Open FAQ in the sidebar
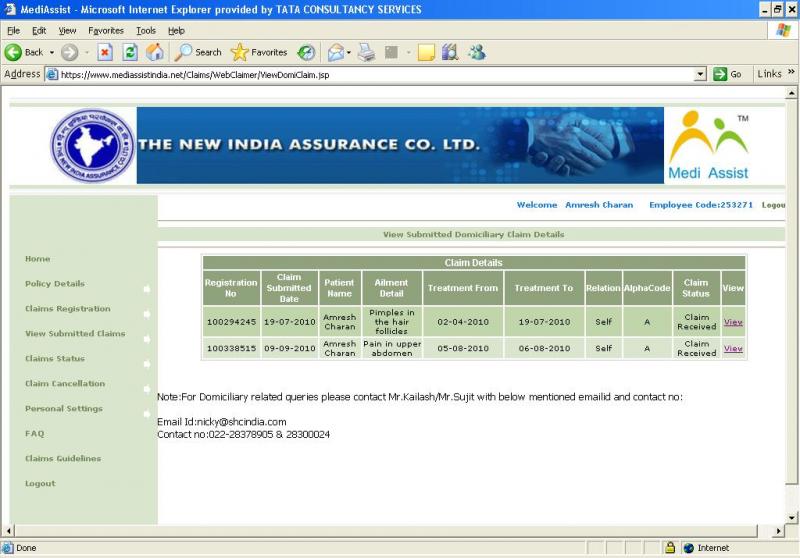 click(35, 434)
